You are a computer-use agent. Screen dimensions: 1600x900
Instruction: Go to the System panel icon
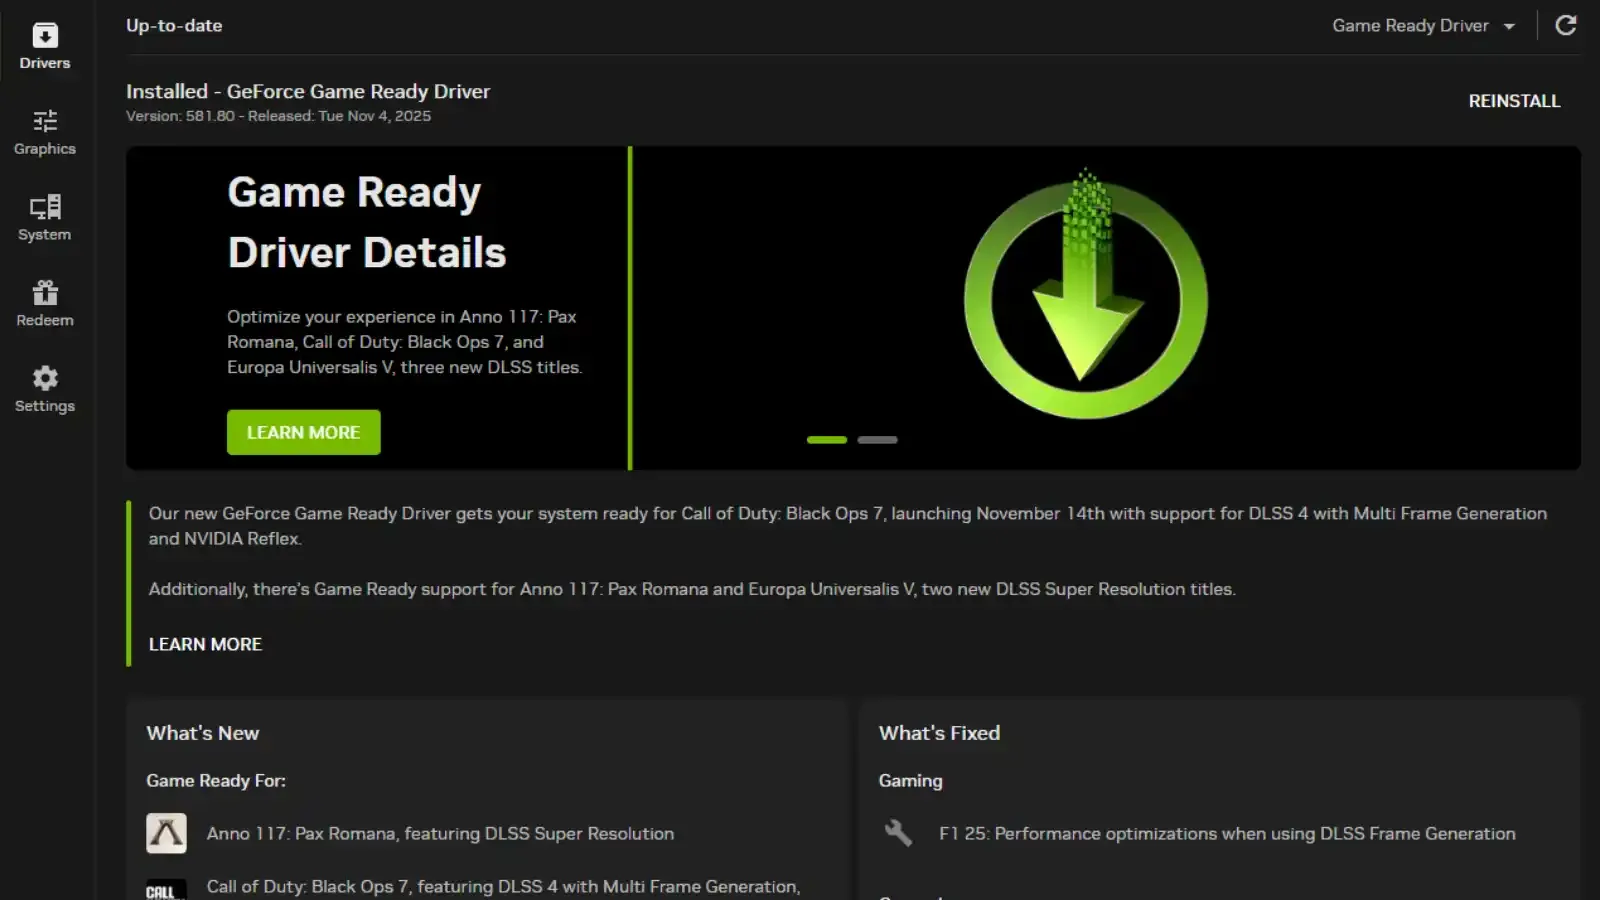point(45,207)
